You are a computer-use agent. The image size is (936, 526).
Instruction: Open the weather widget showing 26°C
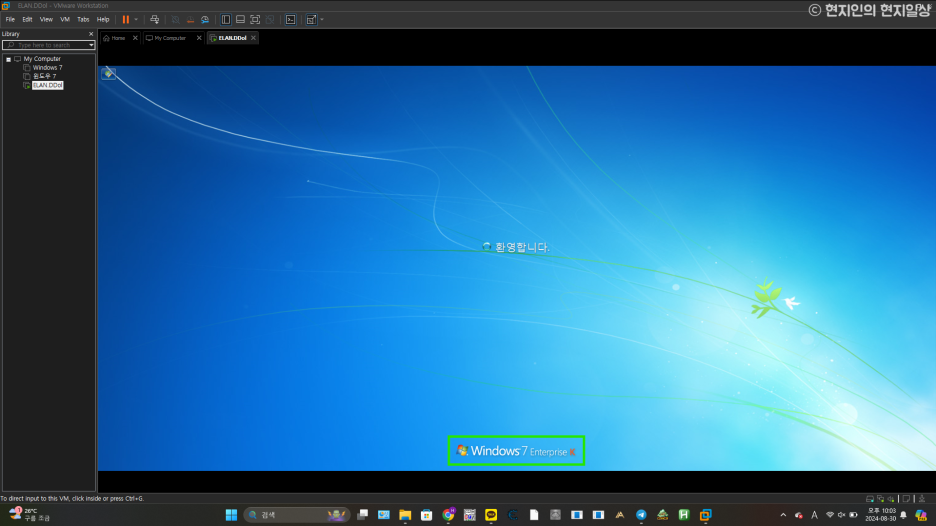(x=30, y=515)
